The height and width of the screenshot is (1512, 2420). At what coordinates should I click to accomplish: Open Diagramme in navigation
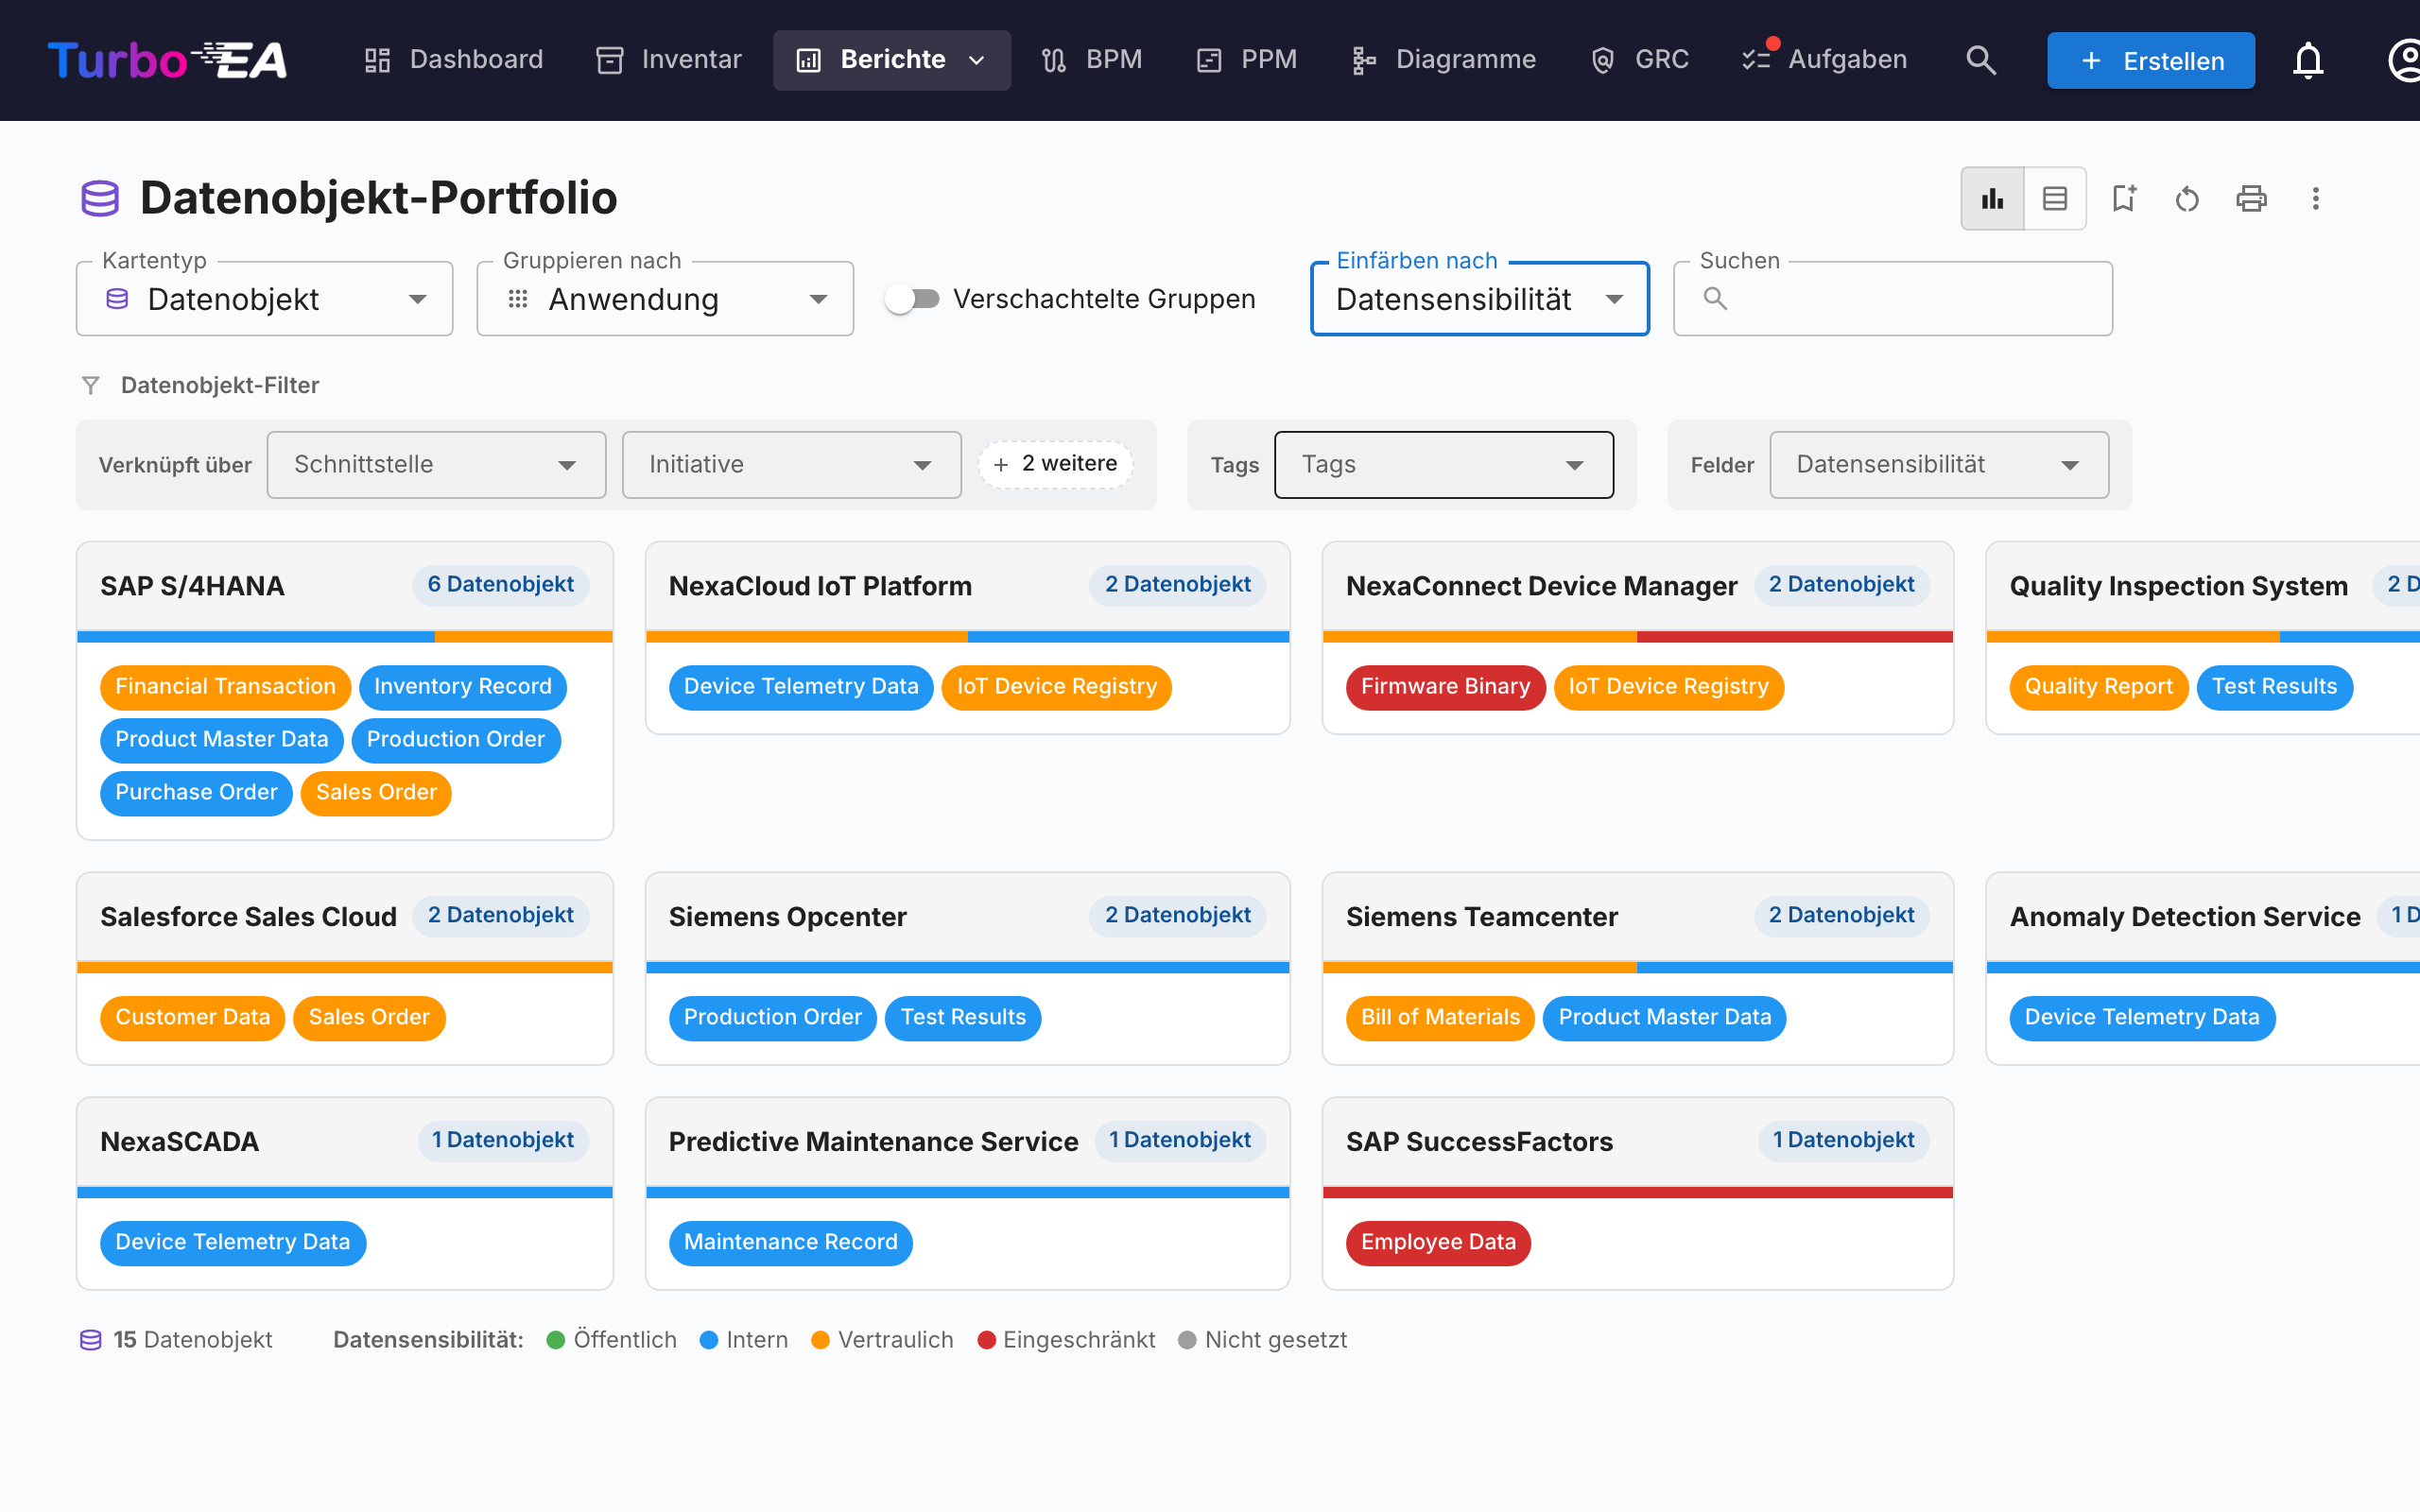tap(1443, 60)
